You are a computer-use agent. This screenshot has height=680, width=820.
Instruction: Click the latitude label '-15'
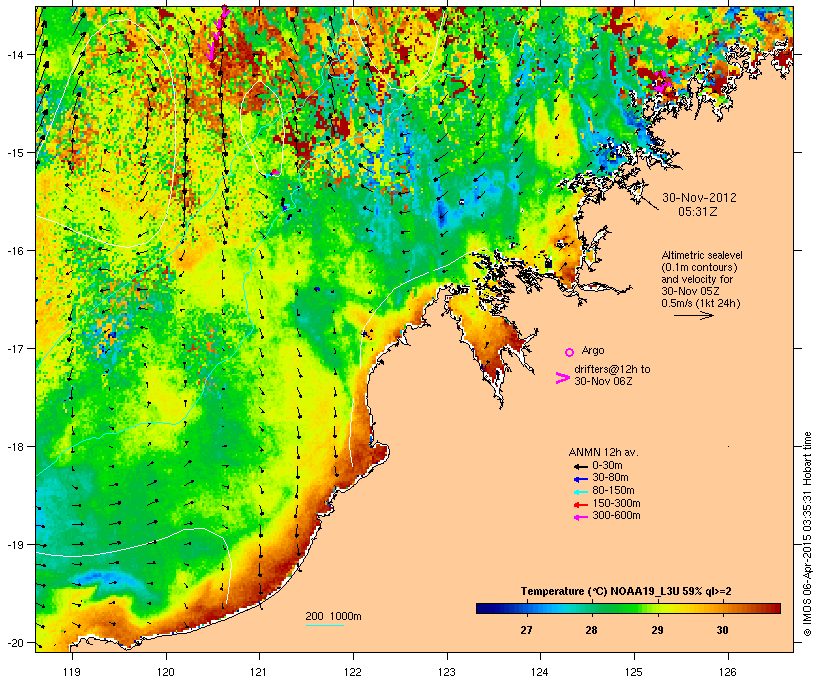tap(14, 153)
